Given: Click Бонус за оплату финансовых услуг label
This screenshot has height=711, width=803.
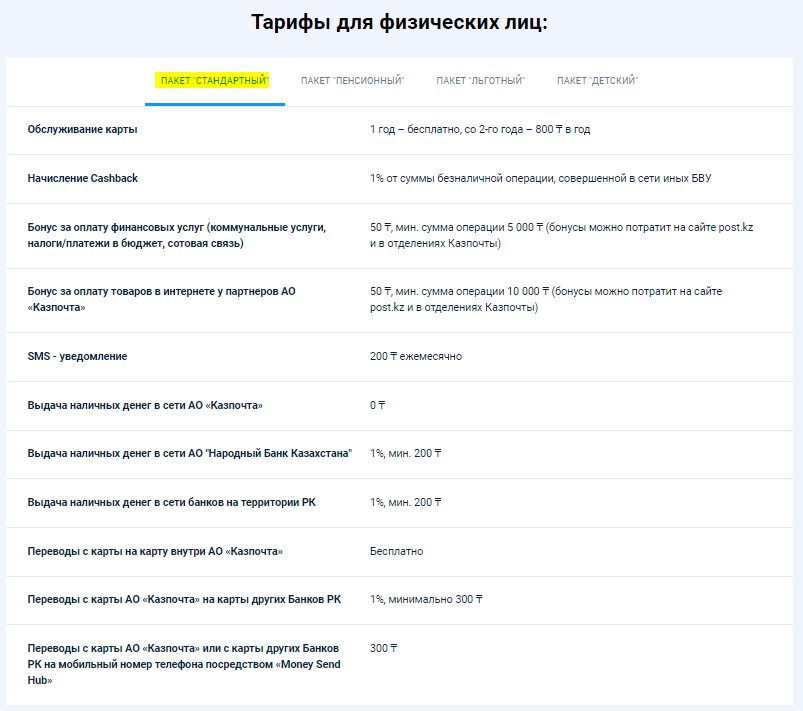Looking at the screenshot, I should pyautogui.click(x=177, y=235).
